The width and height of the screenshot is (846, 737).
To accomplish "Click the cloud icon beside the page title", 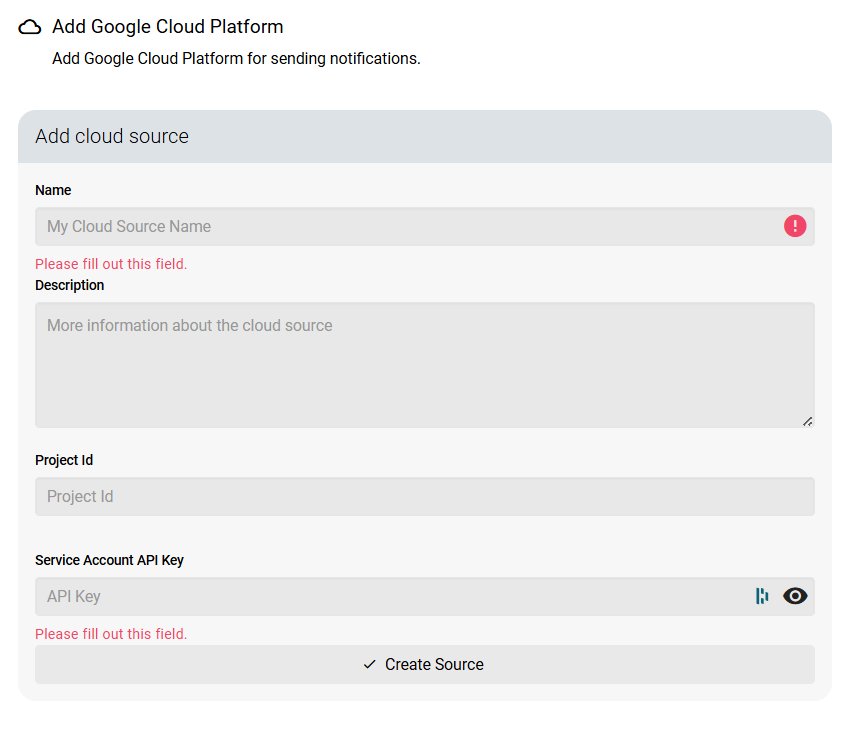I will coord(30,28).
